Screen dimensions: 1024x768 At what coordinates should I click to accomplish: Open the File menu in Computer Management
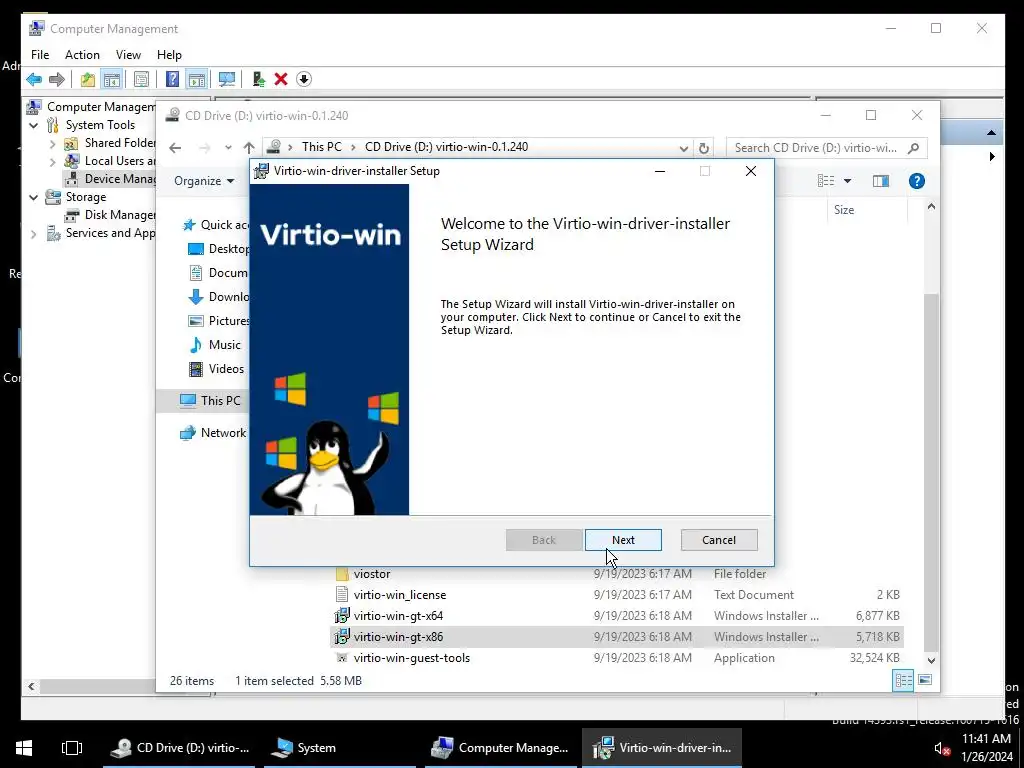40,55
